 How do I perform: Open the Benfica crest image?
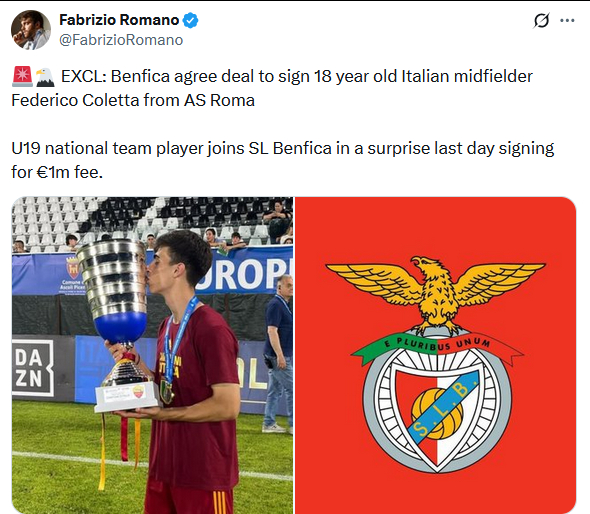[x=435, y=355]
